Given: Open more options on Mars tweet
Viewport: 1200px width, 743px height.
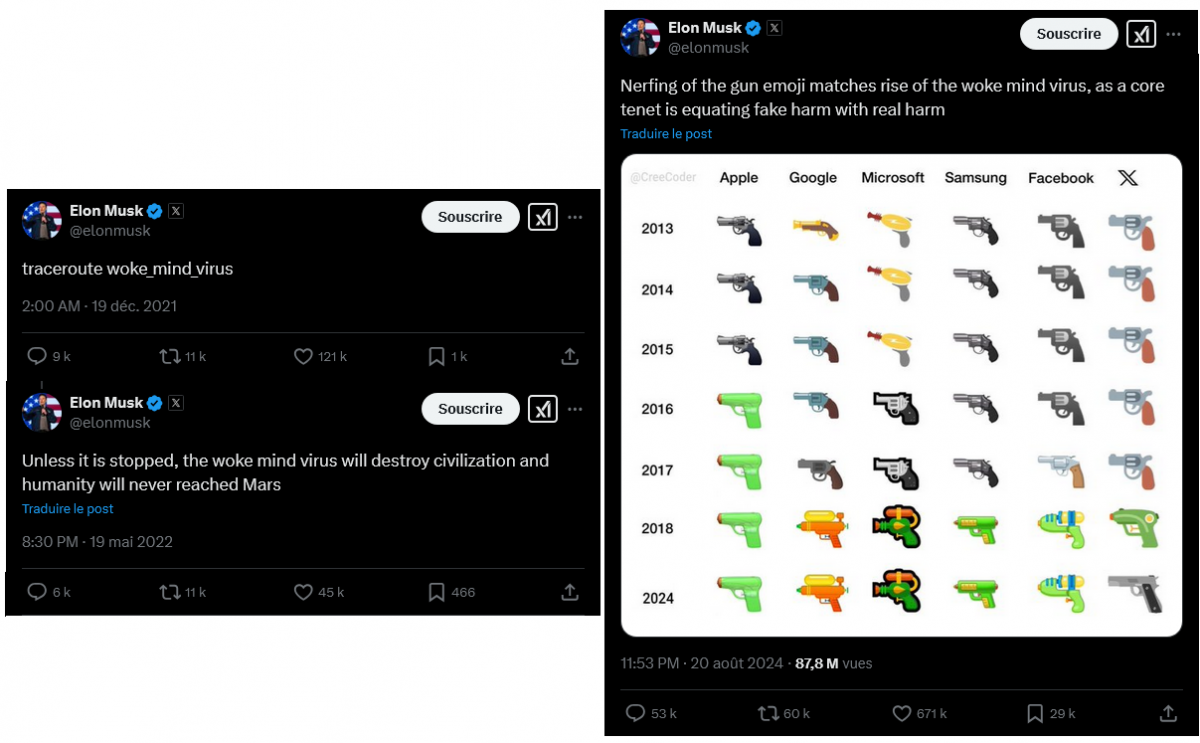Looking at the screenshot, I should tap(575, 409).
